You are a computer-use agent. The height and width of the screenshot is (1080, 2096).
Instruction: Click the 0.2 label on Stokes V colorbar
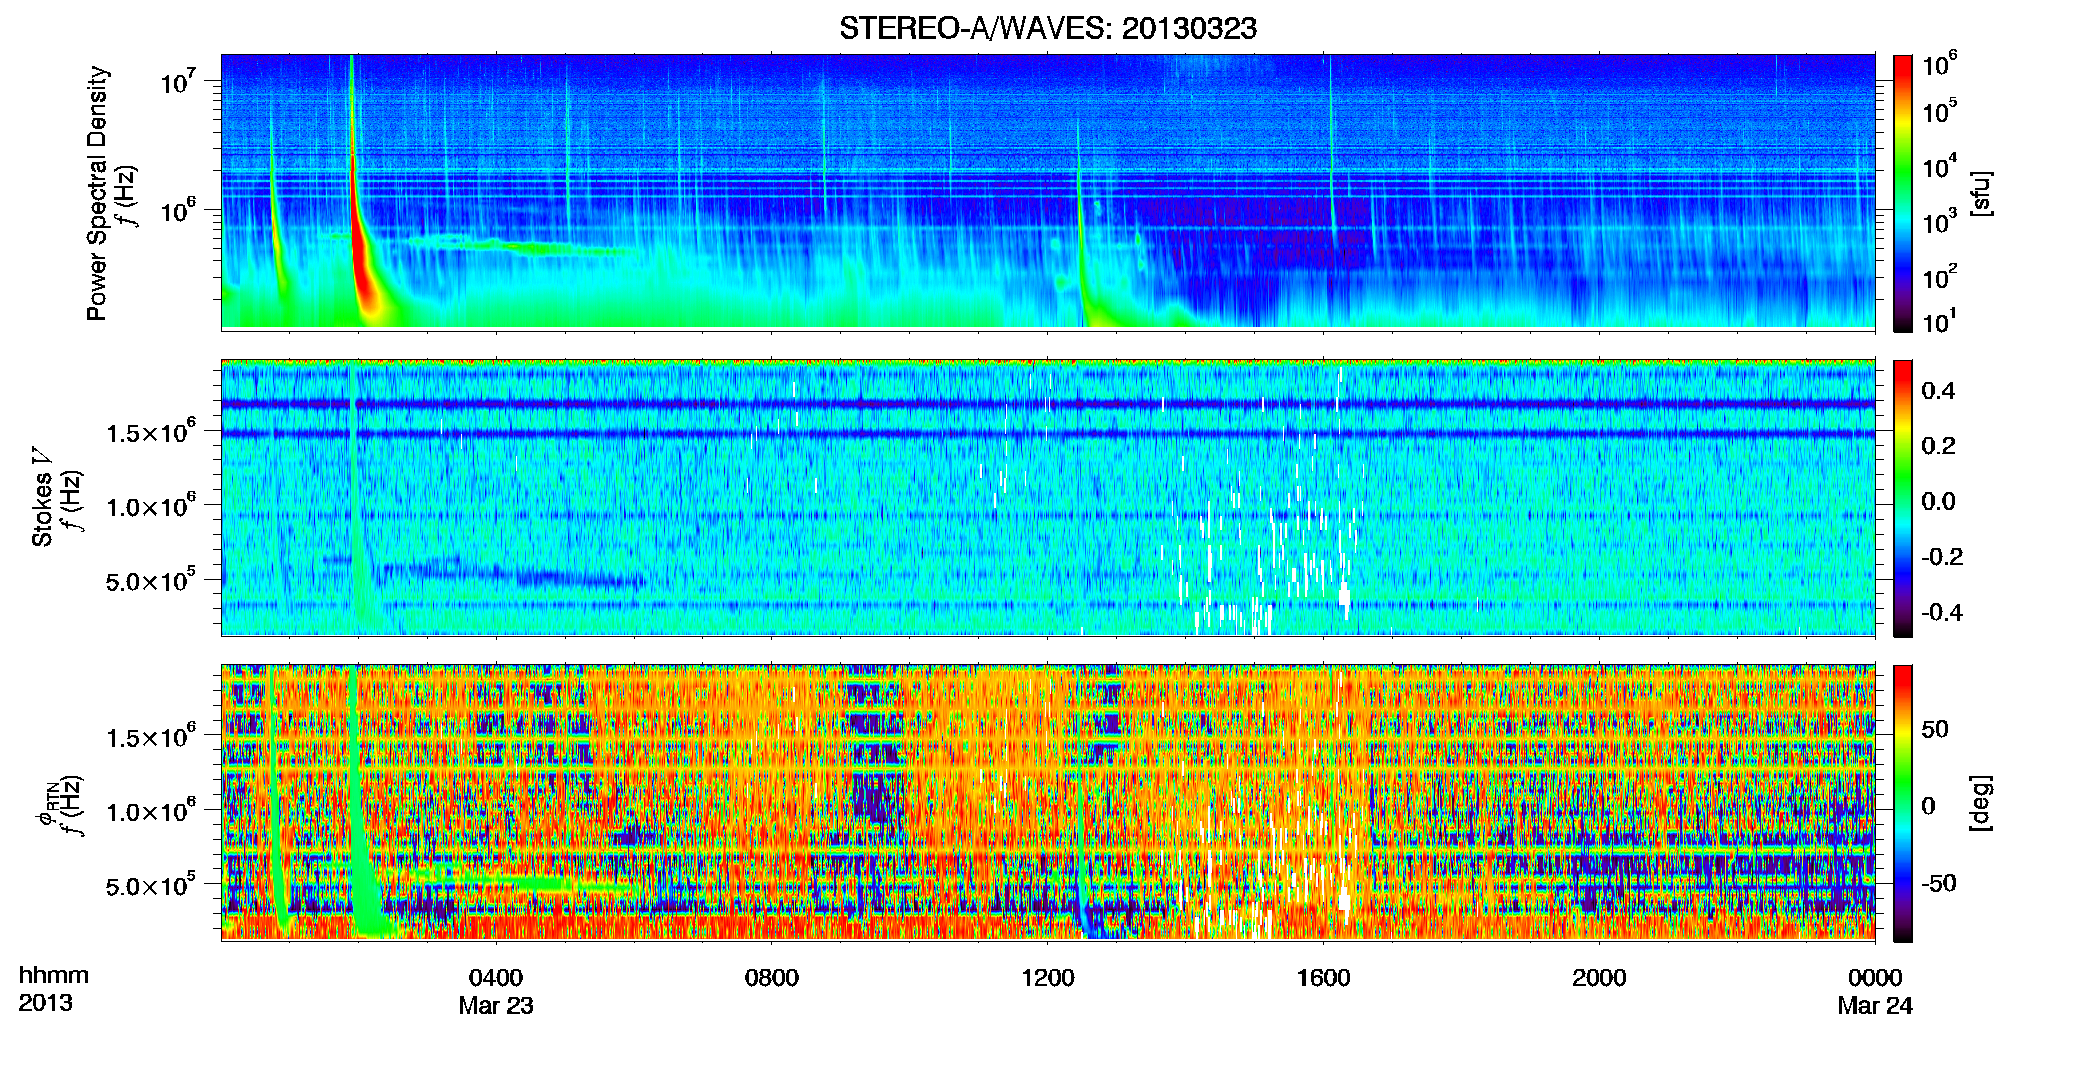[1938, 446]
